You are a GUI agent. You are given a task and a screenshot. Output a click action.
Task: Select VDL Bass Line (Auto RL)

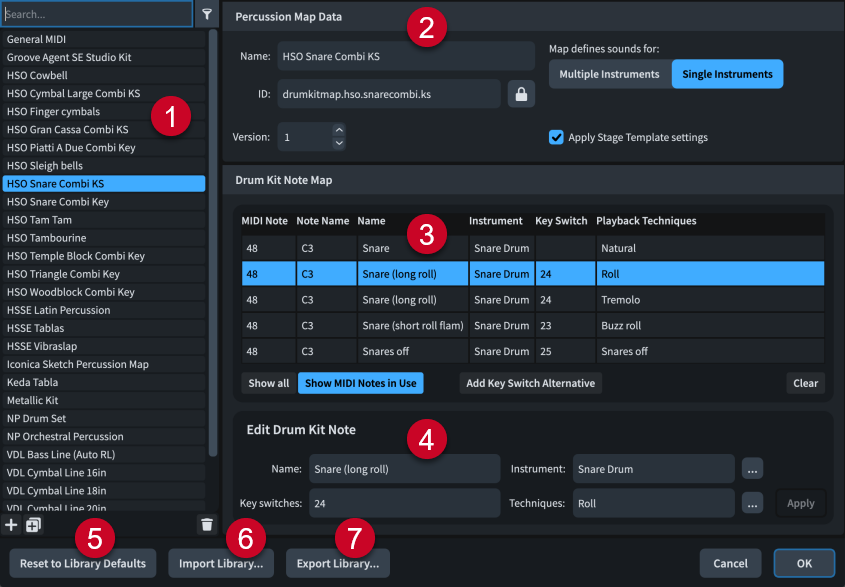pos(103,454)
